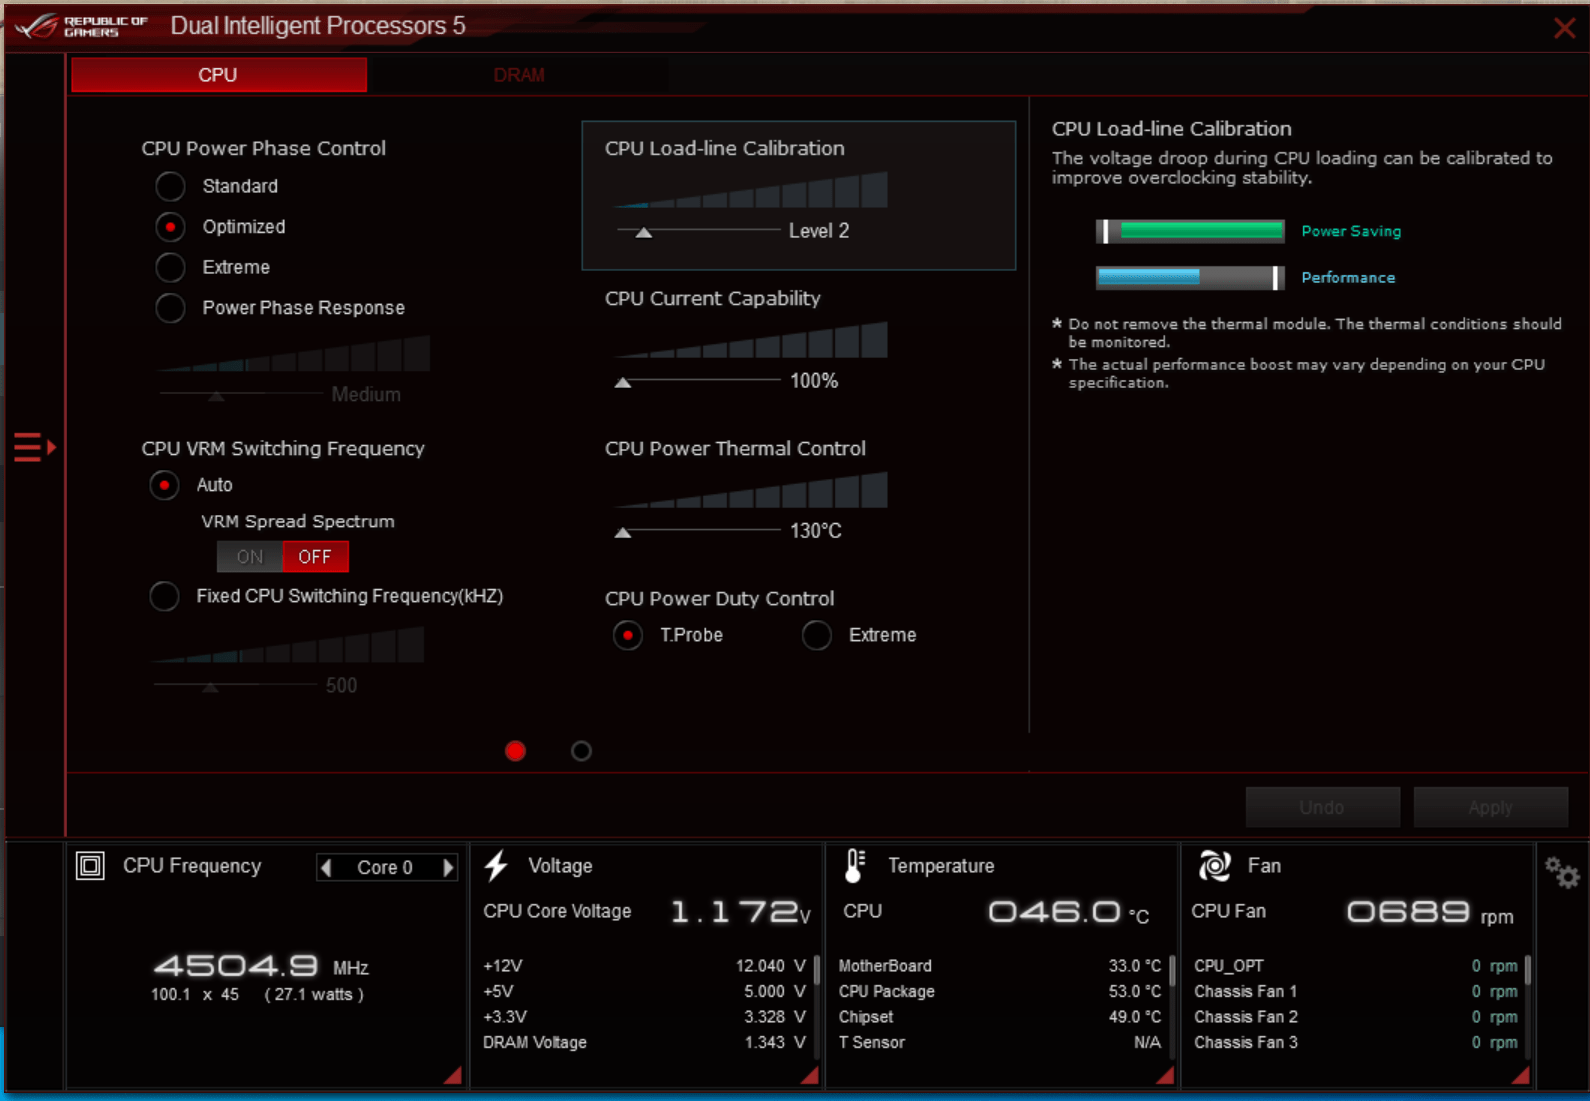Click the Fan spinner icon

[1214, 866]
